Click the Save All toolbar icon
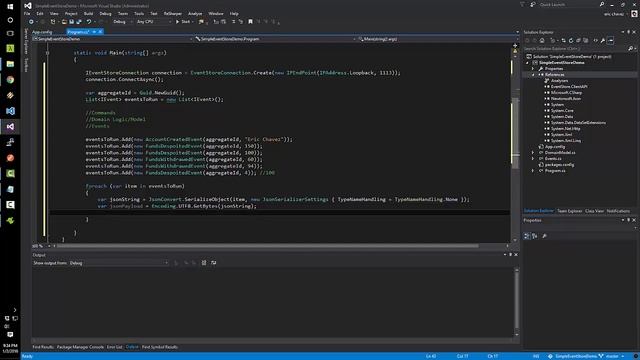 79,22
